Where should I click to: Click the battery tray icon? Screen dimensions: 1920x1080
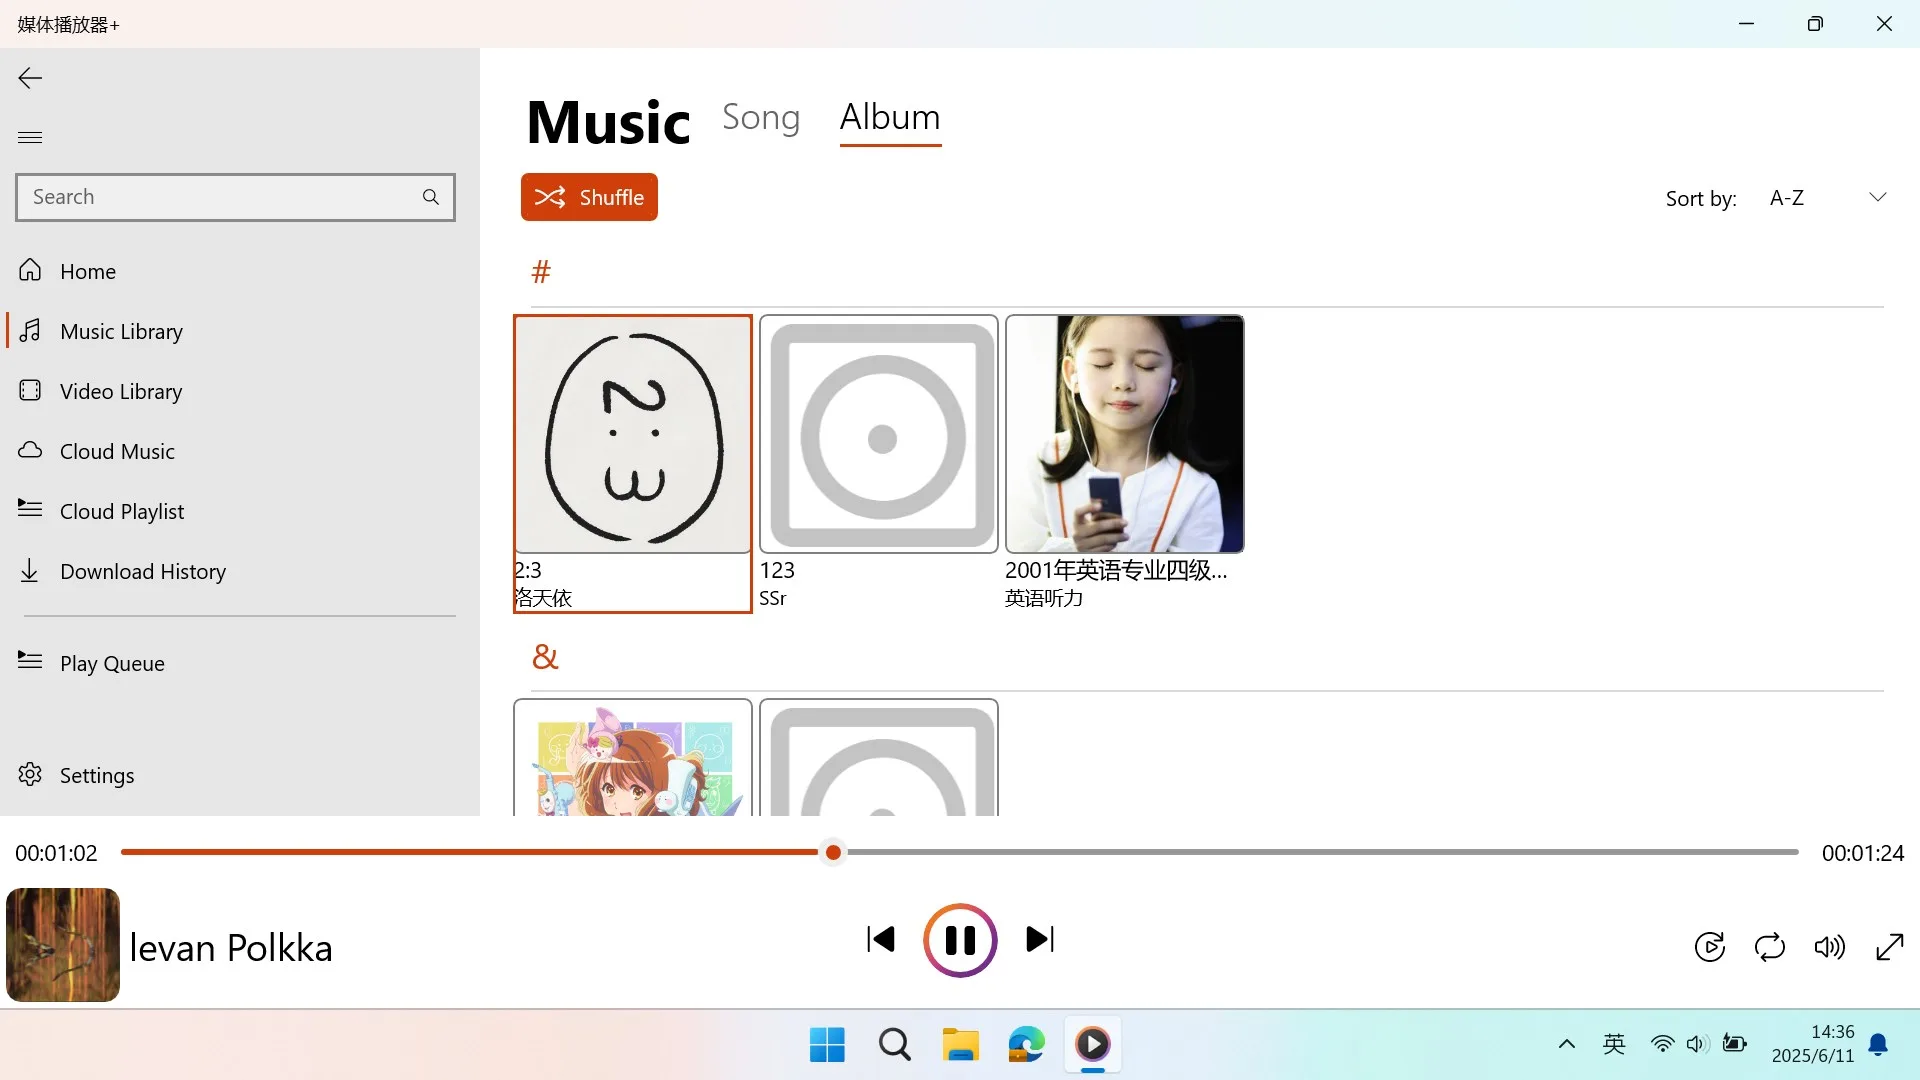[x=1735, y=1045]
